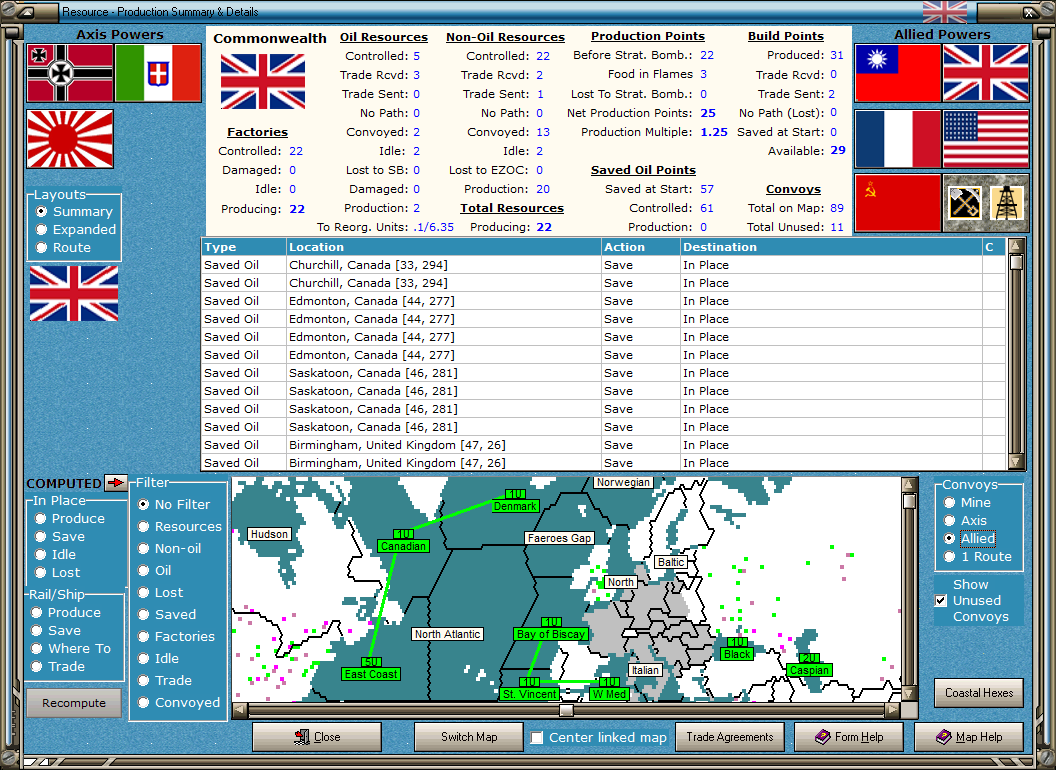Sort the table by Location column header
The image size is (1056, 770).
442,247
